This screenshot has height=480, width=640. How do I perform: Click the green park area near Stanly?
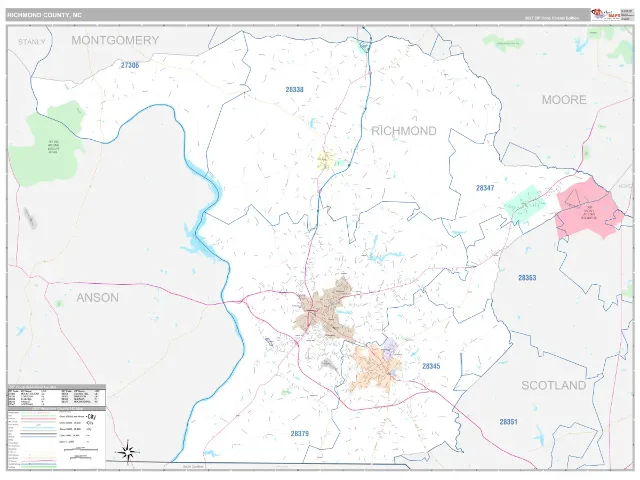pyautogui.click(x=49, y=144)
